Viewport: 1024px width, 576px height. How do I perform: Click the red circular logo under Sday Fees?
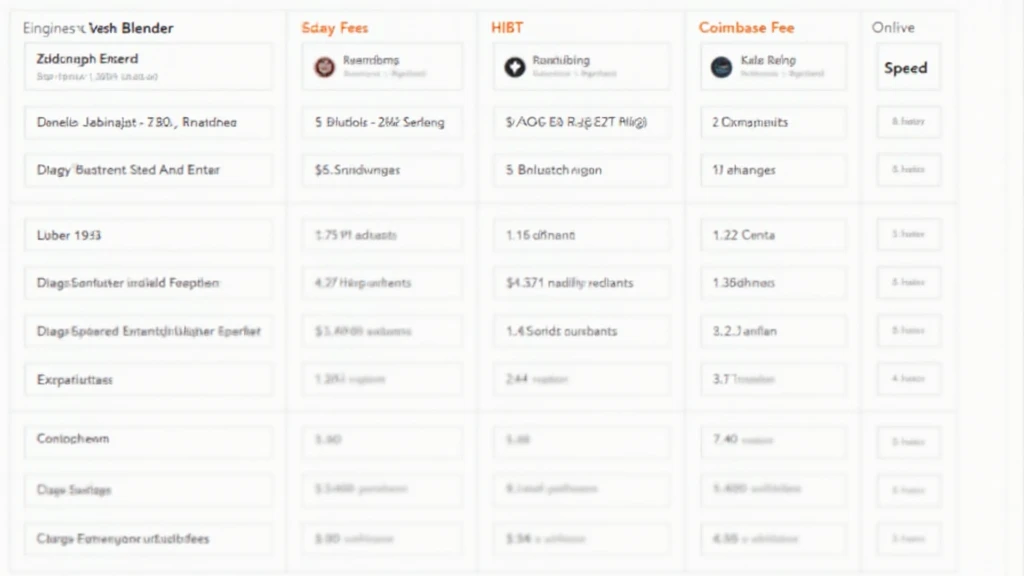tap(323, 67)
